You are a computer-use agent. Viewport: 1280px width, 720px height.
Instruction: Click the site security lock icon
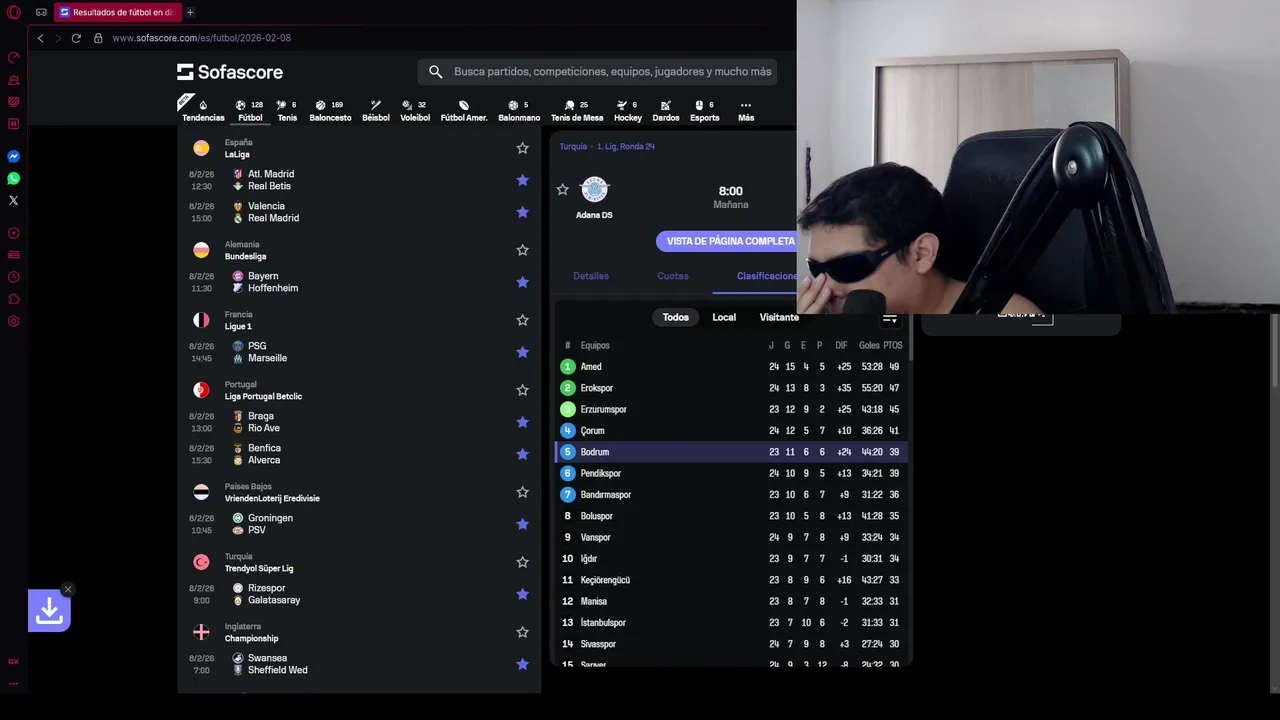[98, 38]
